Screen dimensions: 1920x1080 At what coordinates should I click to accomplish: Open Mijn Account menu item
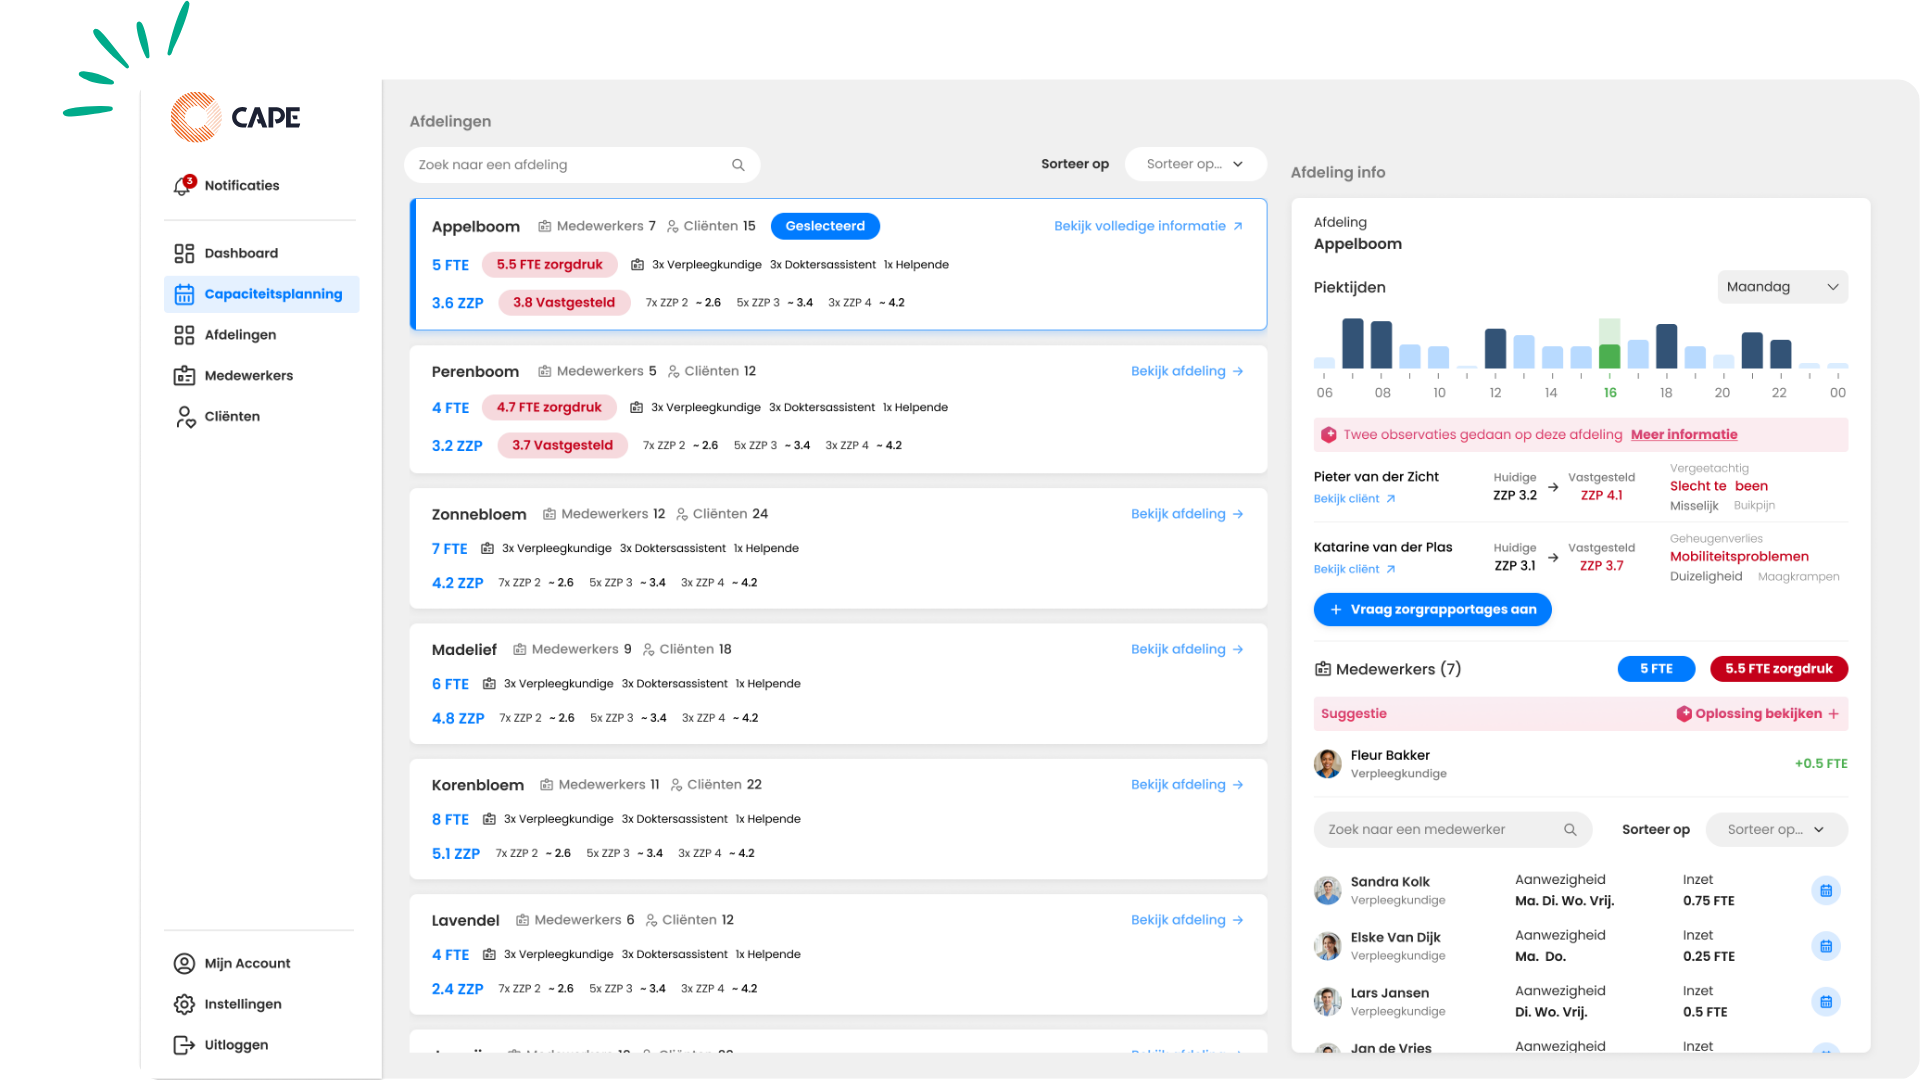click(247, 964)
